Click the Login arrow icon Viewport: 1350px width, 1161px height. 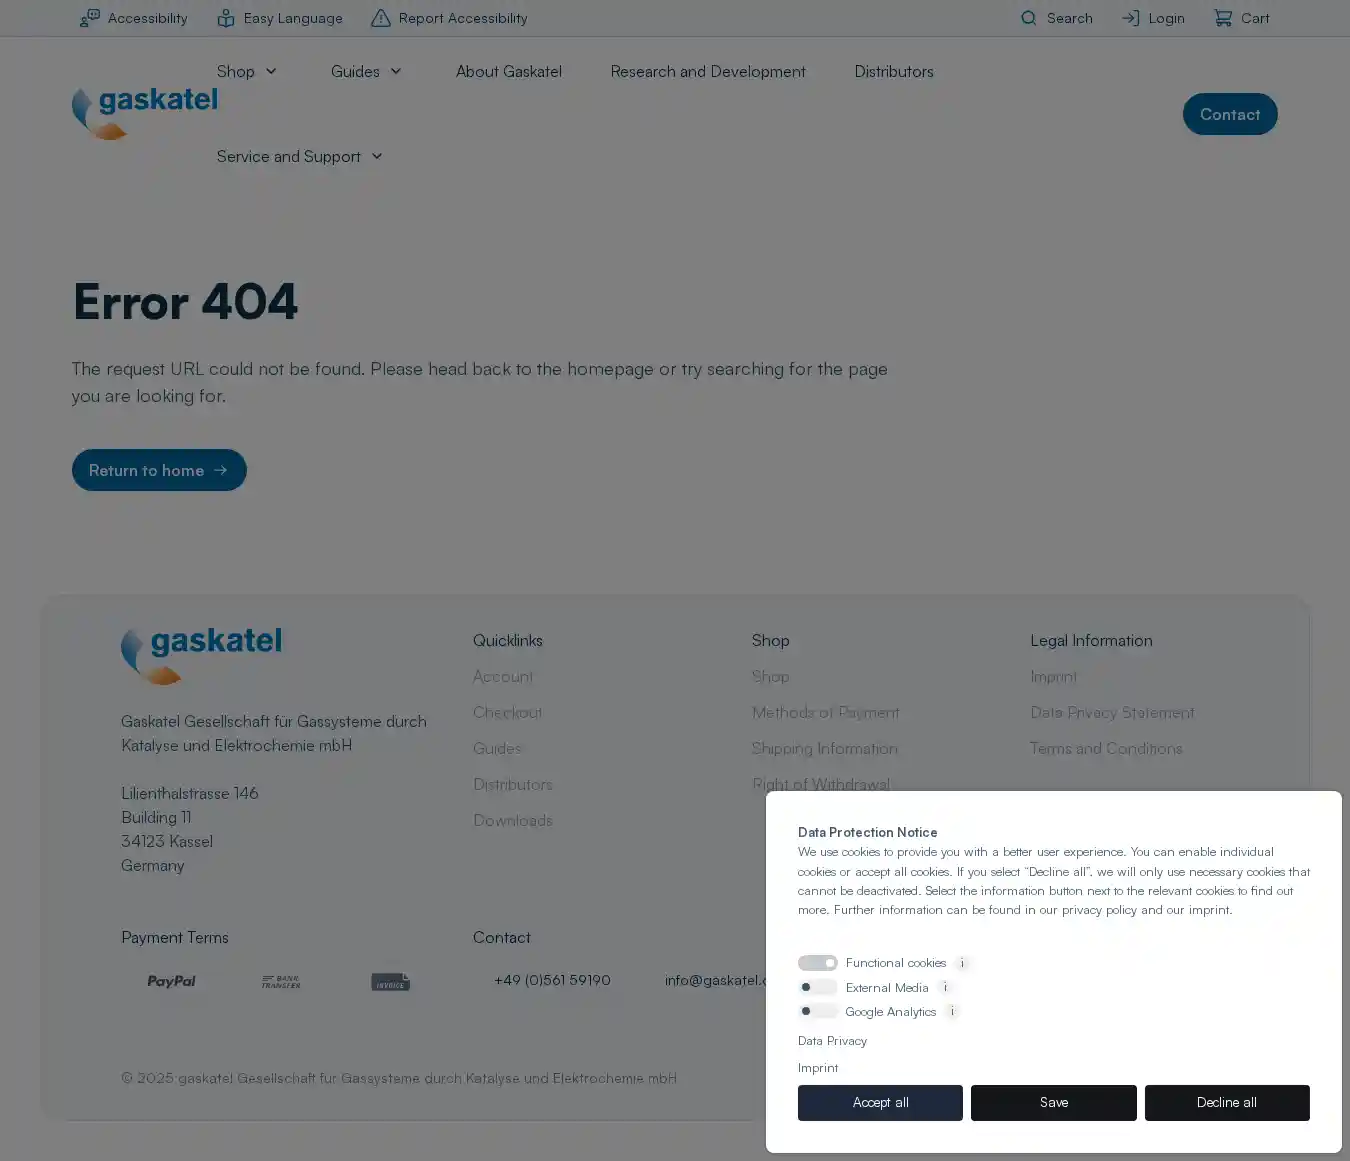[x=1130, y=18]
